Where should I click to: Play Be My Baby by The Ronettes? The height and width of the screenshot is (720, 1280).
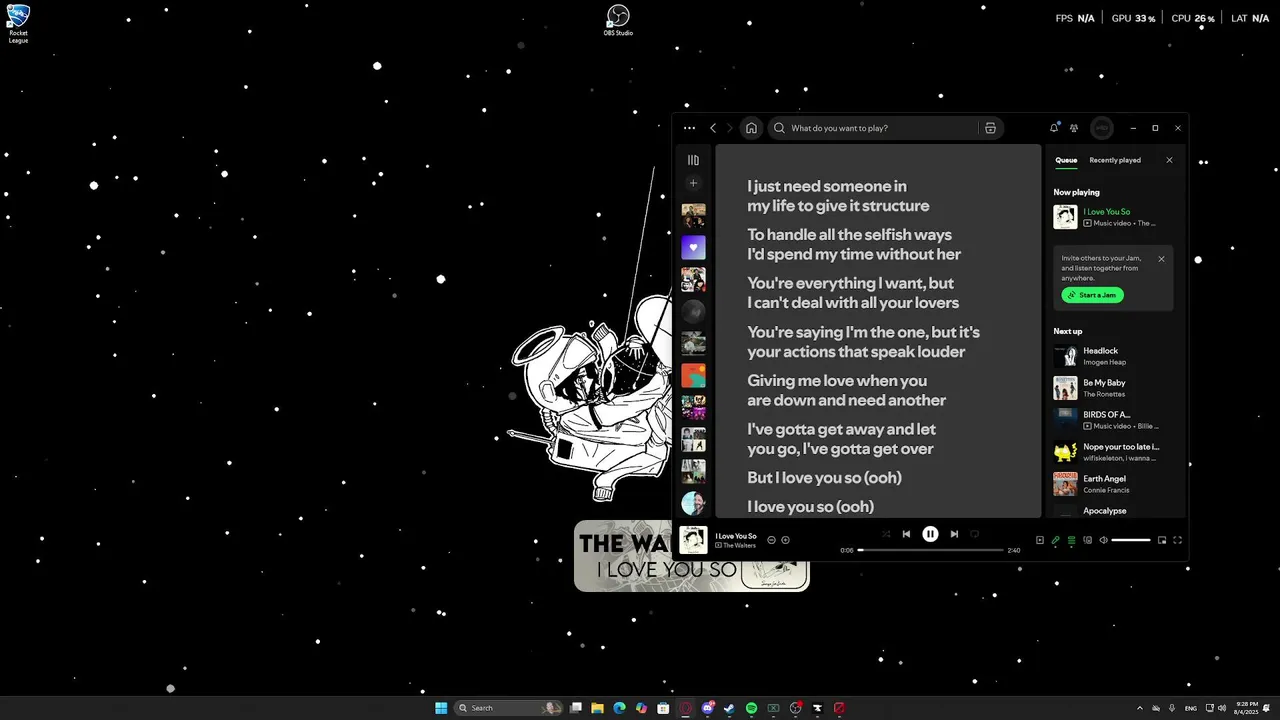point(1113,388)
